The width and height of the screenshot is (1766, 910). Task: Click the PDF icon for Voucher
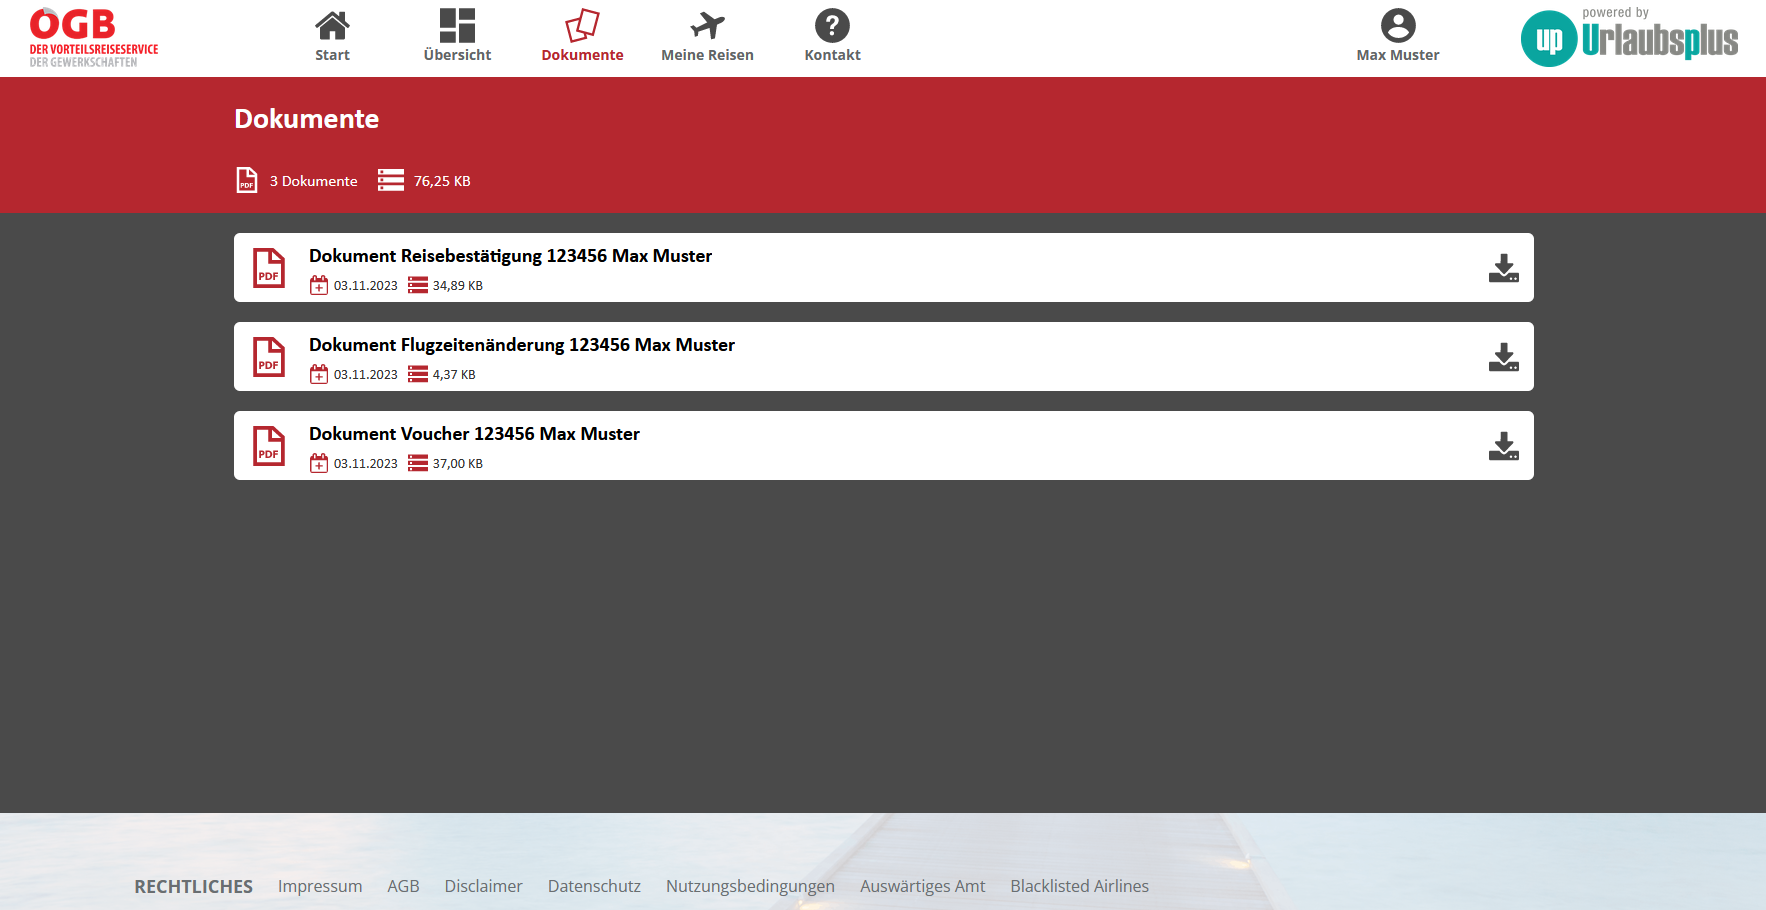click(269, 446)
